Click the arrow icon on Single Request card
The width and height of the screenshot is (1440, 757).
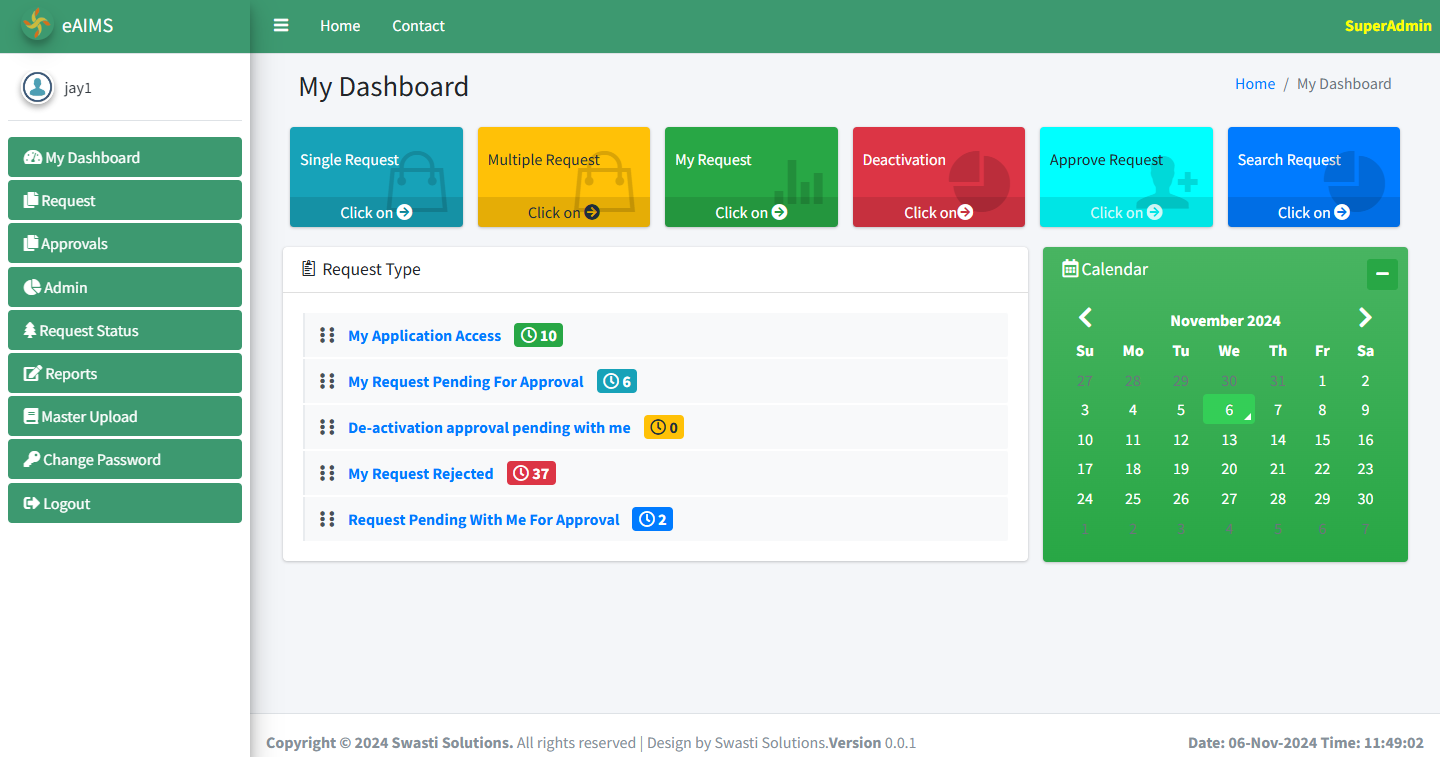404,212
